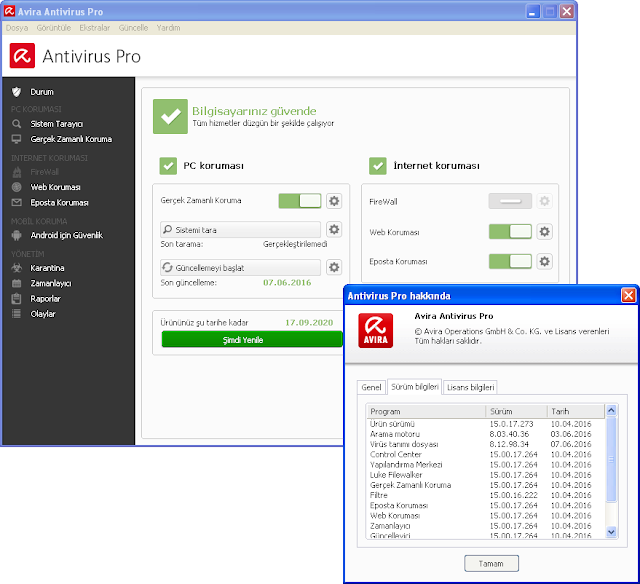Click scroll down arrow in version list
This screenshot has height=584, width=640.
tap(611, 532)
